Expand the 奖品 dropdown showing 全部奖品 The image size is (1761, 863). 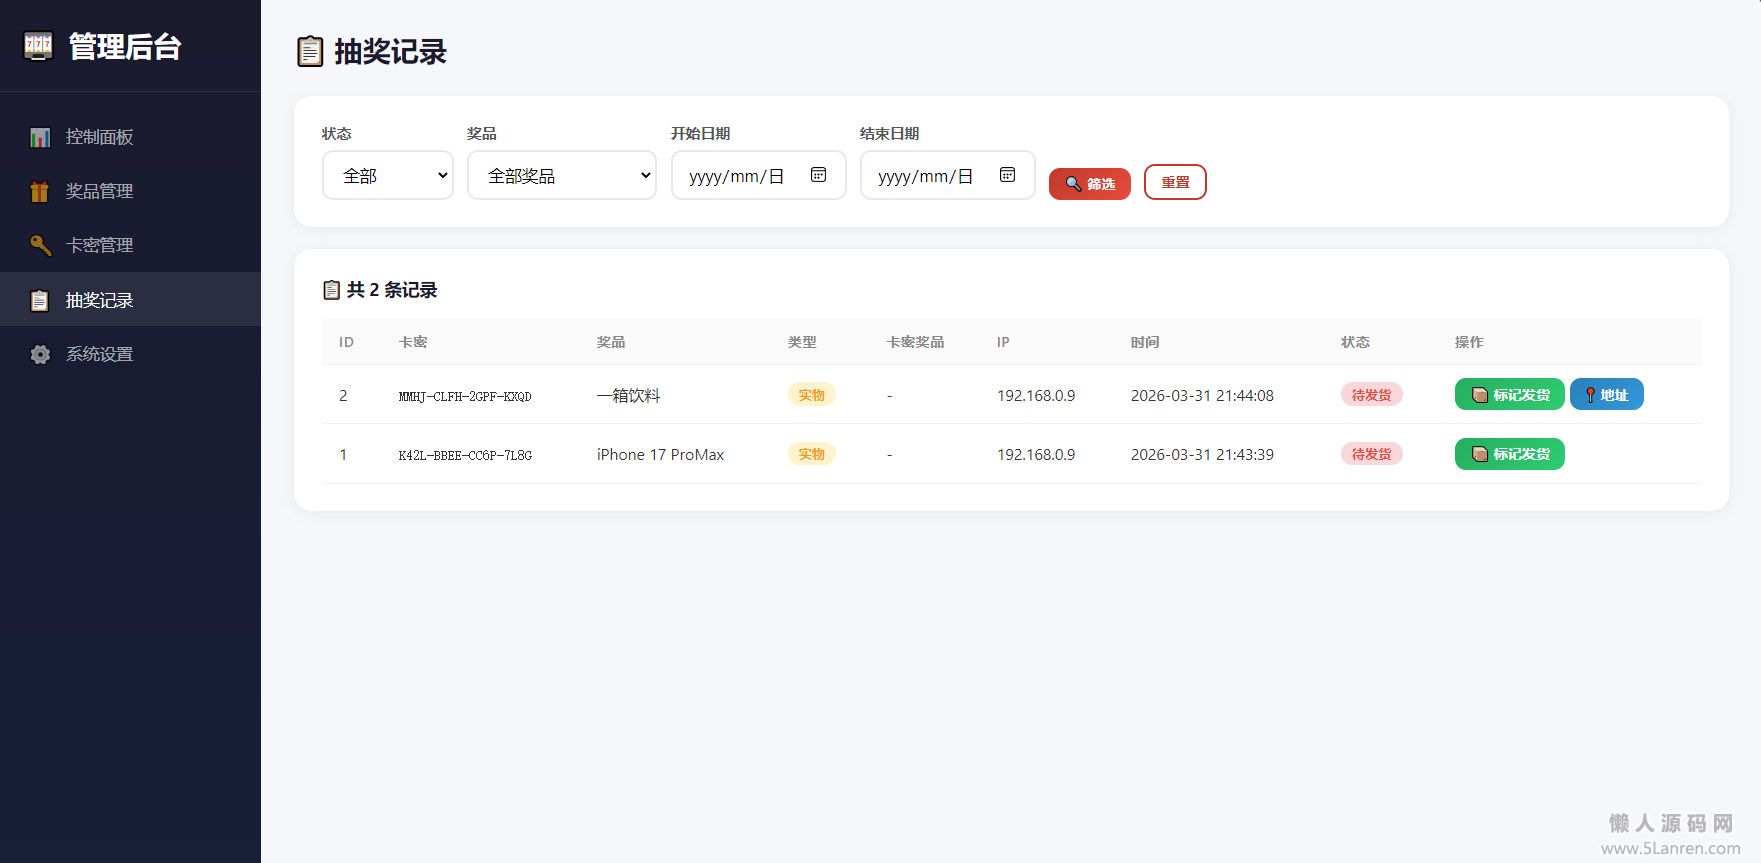coord(561,176)
